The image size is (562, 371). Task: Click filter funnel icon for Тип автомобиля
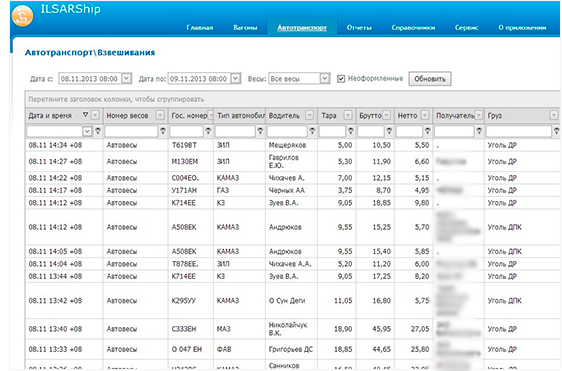coord(260,131)
